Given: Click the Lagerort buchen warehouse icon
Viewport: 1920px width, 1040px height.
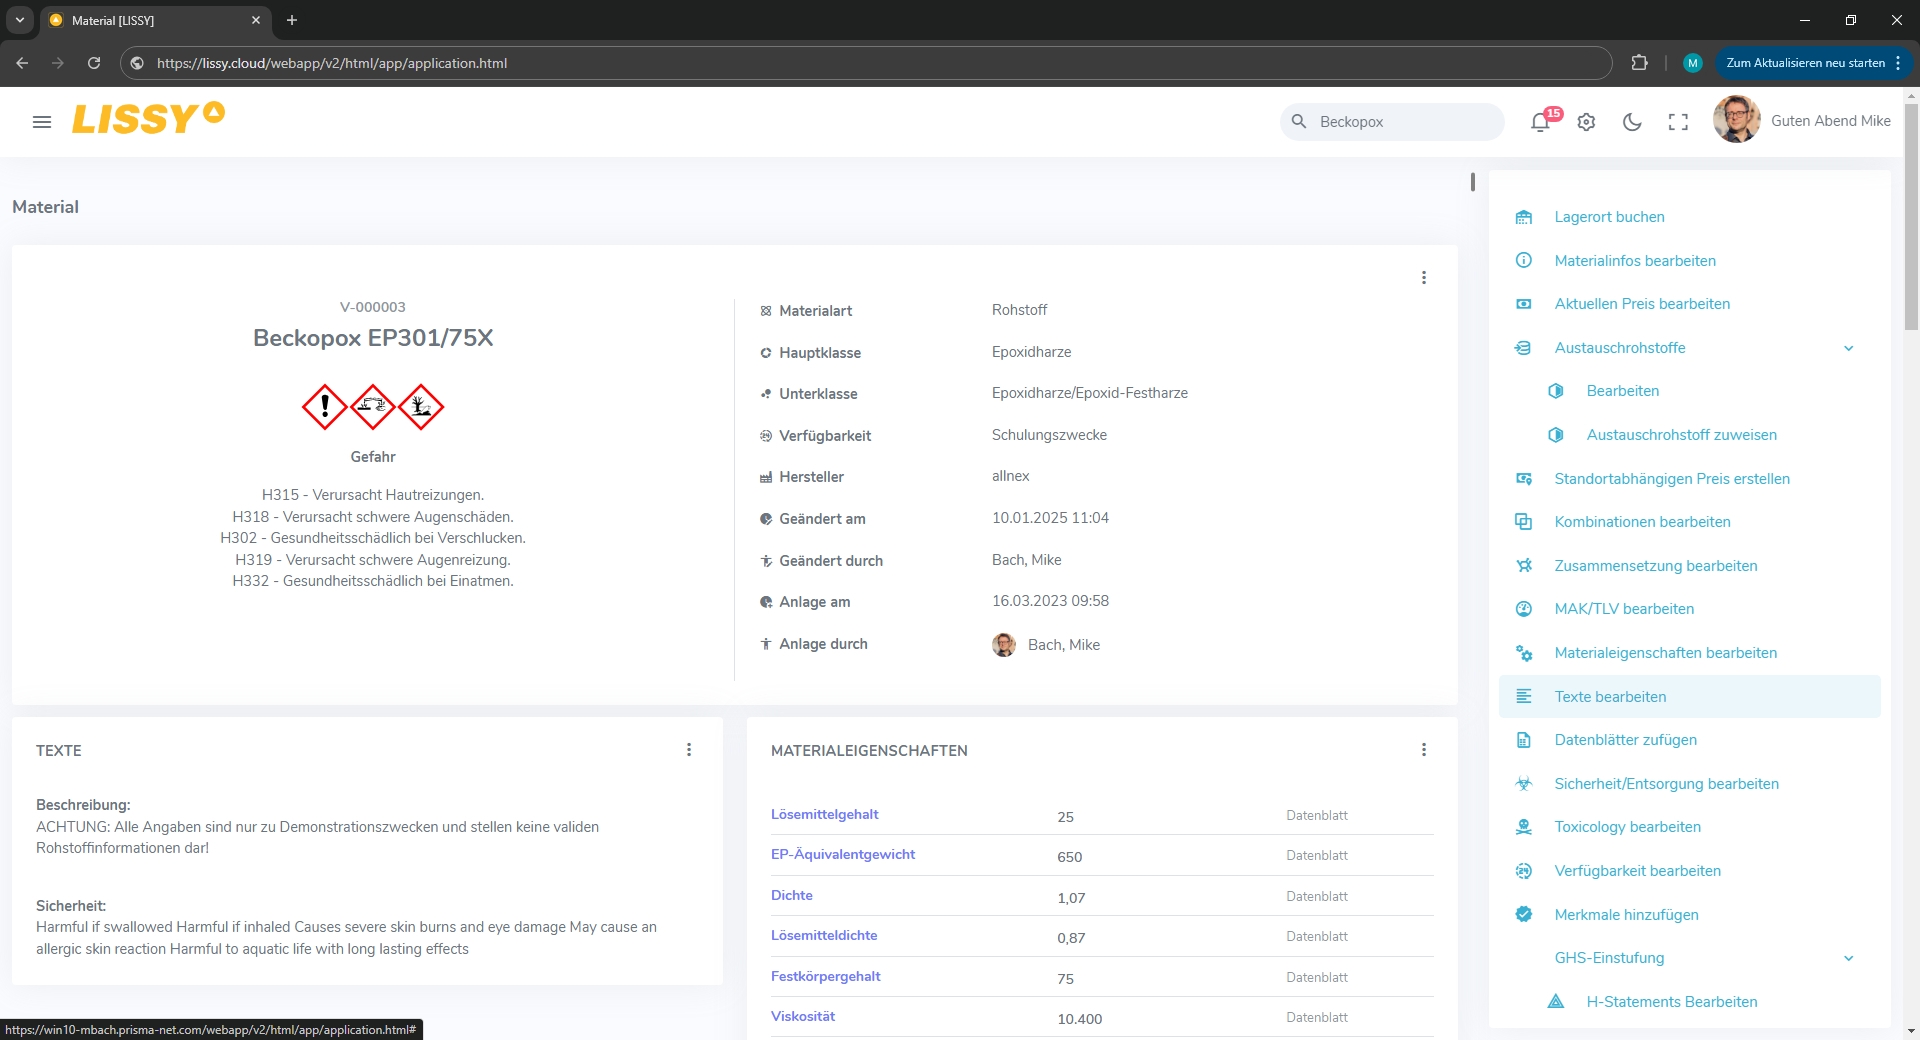Looking at the screenshot, I should pos(1524,217).
